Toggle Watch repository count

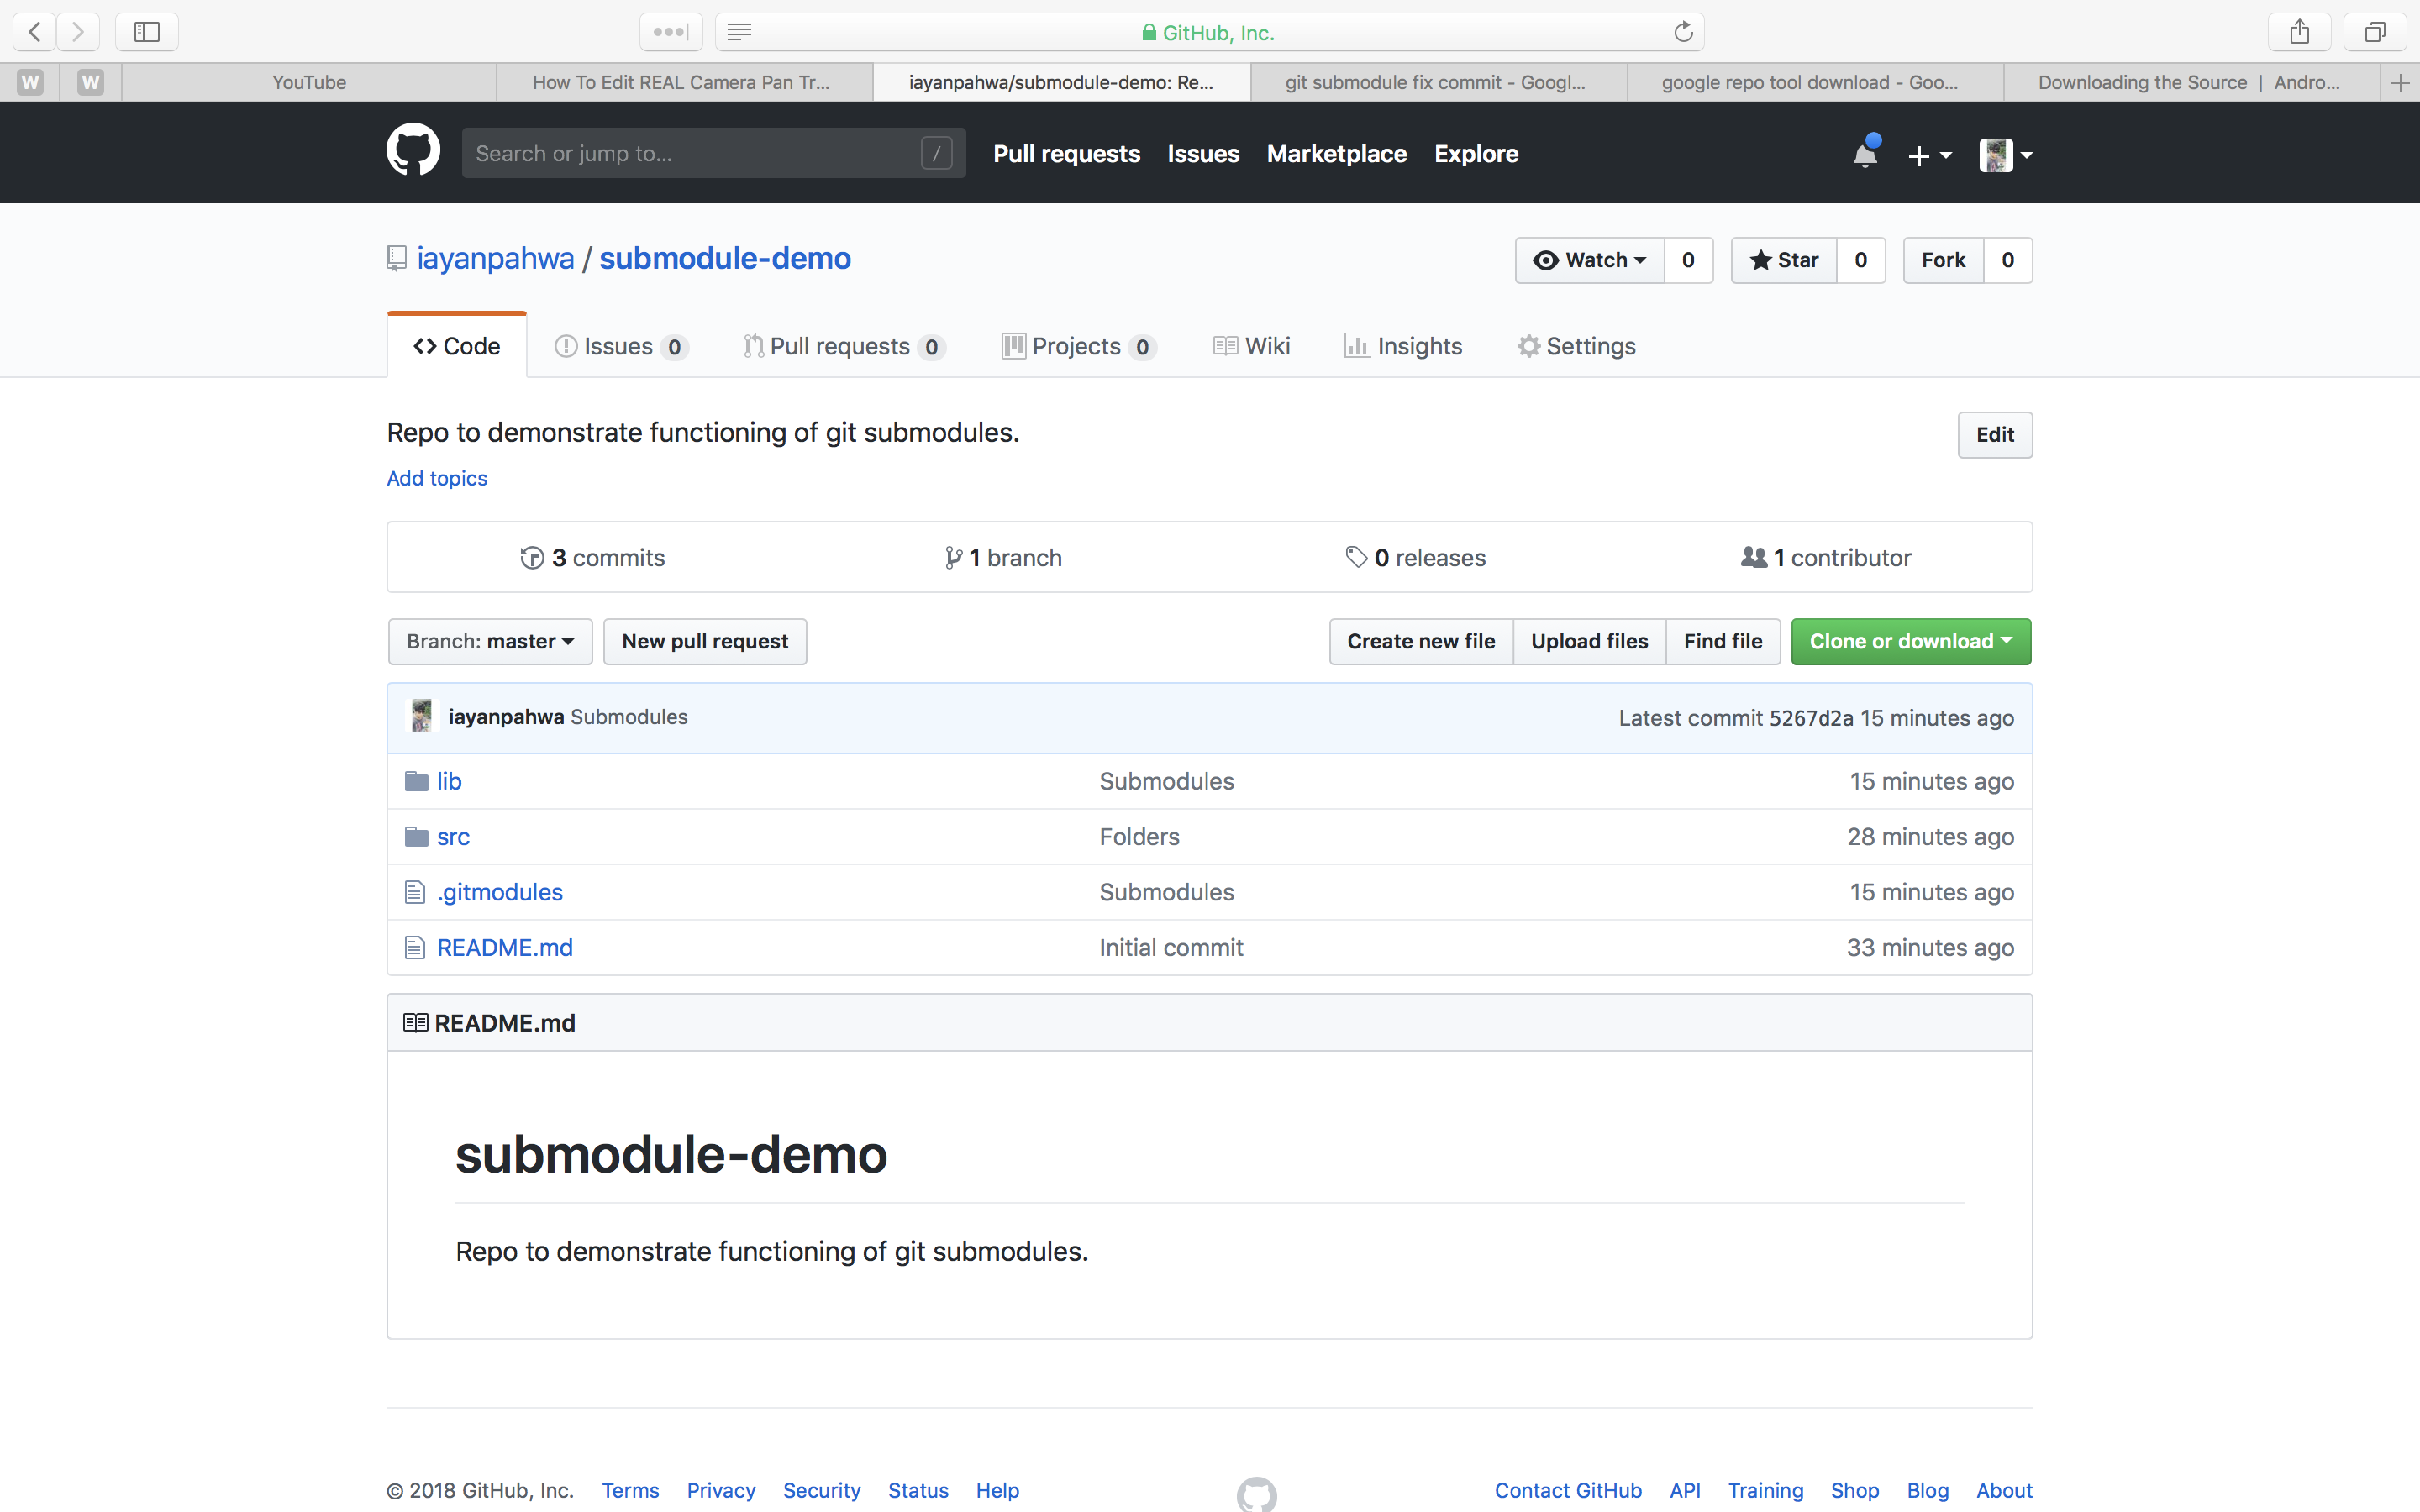pyautogui.click(x=1688, y=260)
